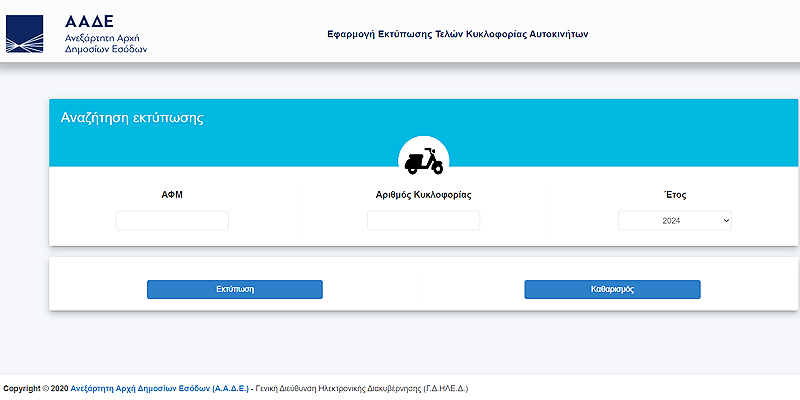The width and height of the screenshot is (800, 400).
Task: Click the chevron arrow of the year selector
Action: [x=726, y=220]
